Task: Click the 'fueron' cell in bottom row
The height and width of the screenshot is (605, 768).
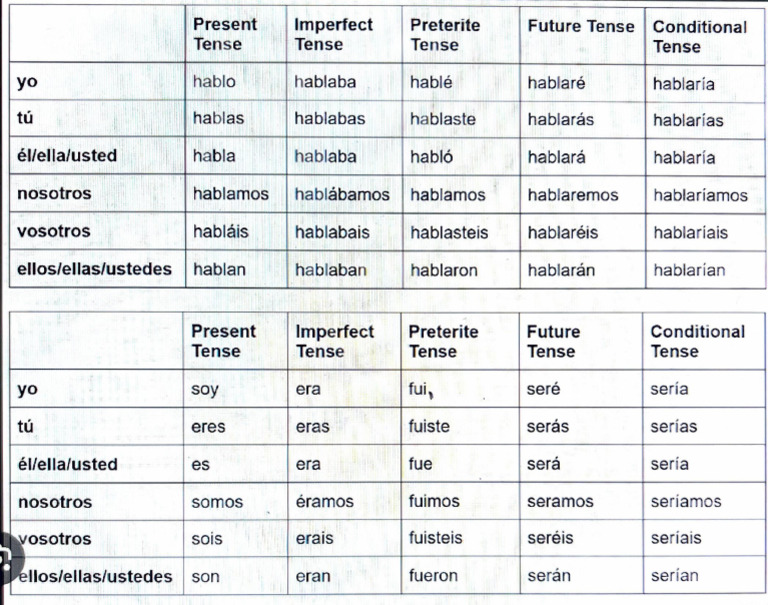Action: (433, 576)
